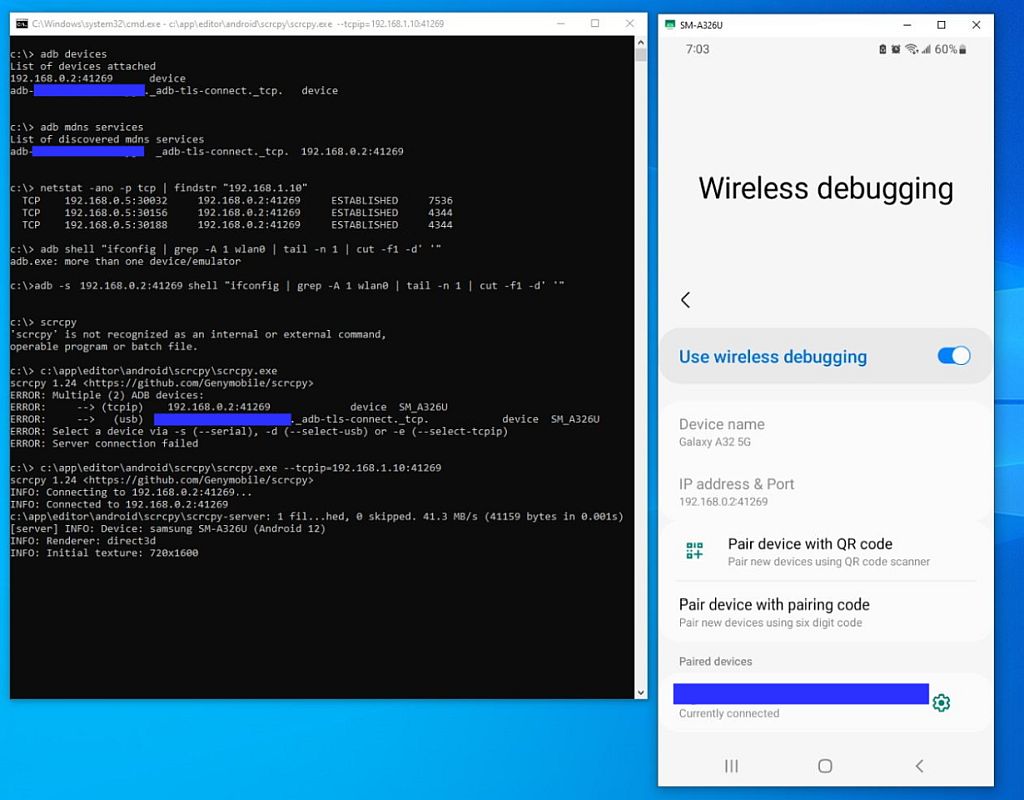Minimize the SM-A326U window
Image resolution: width=1024 pixels, height=800 pixels.
(906, 25)
